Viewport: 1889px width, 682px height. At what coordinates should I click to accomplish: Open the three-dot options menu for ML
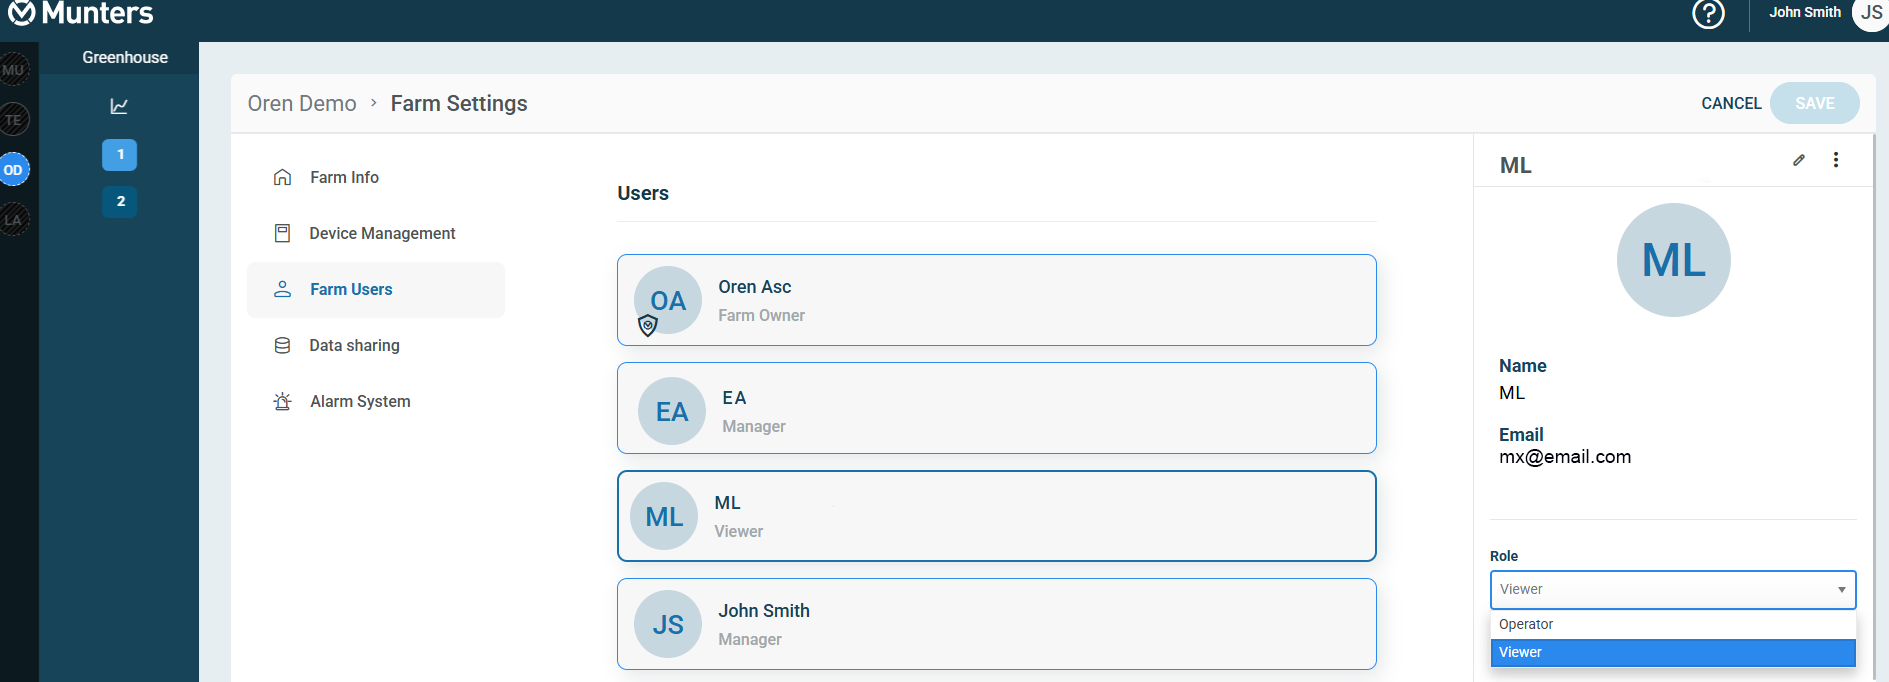(x=1836, y=160)
